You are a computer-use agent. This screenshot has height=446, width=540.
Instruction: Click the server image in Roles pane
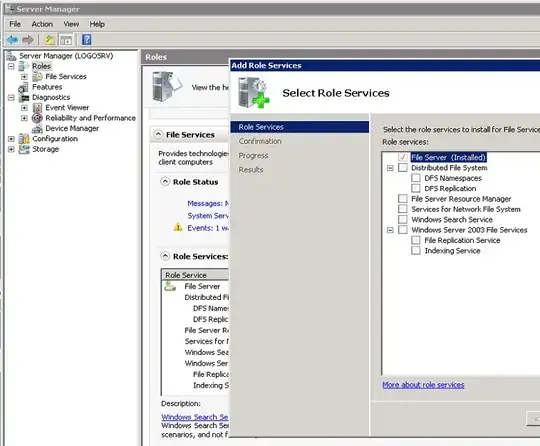167,86
